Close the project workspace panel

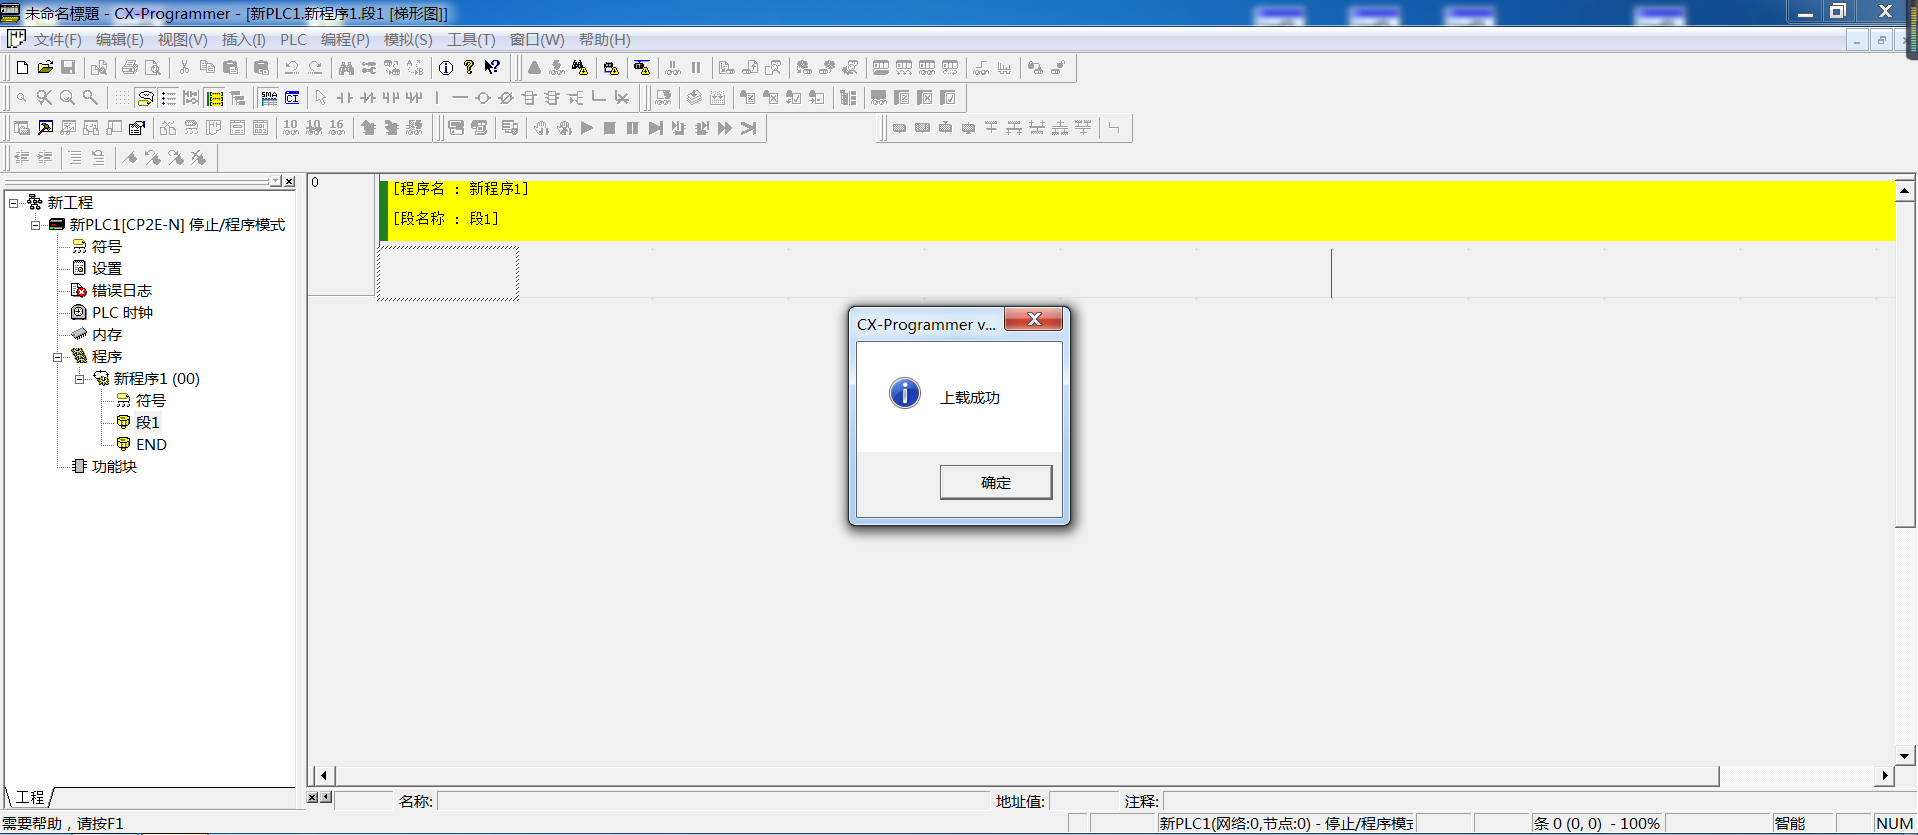click(x=290, y=182)
